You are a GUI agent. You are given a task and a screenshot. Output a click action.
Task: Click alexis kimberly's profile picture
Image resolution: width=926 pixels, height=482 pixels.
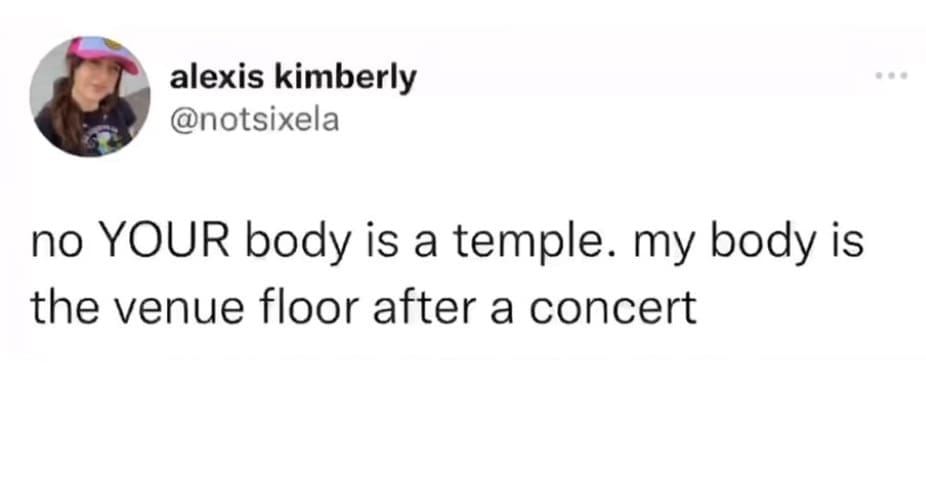click(x=90, y=97)
